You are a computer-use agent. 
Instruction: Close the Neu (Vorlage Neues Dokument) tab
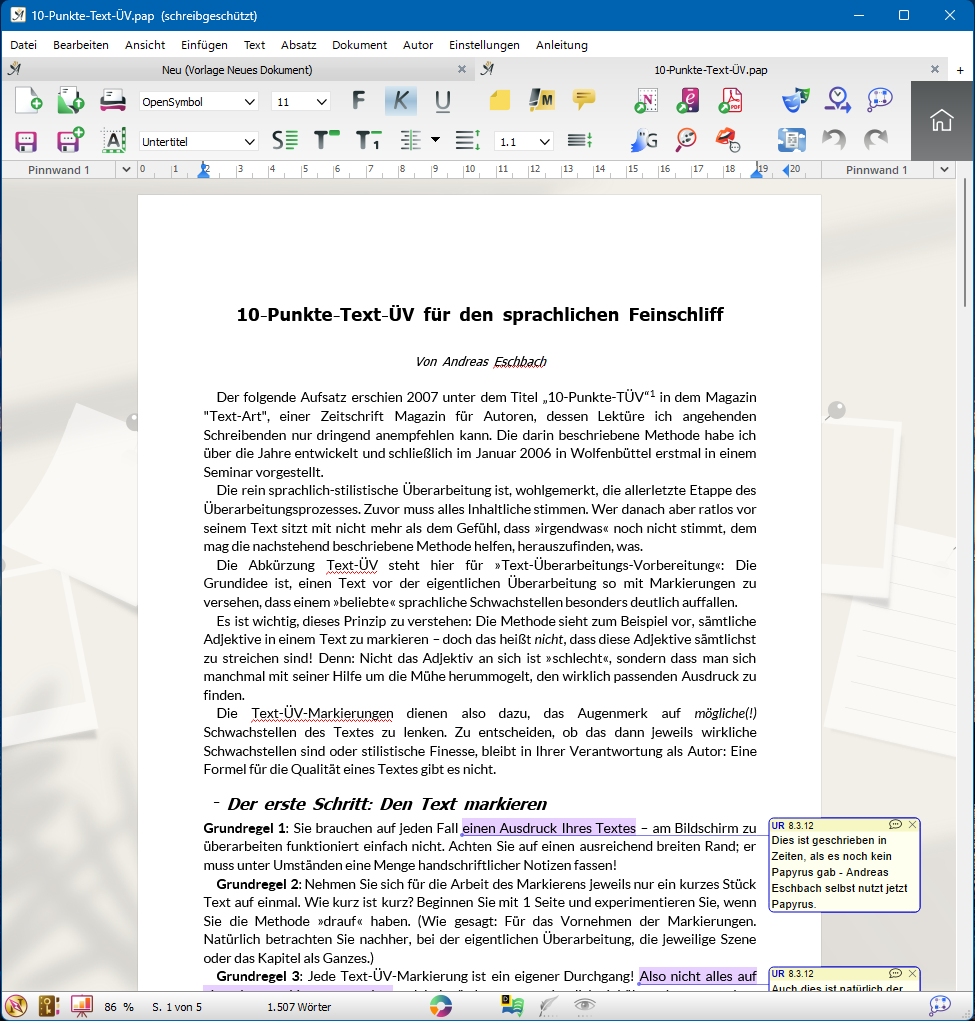tap(462, 69)
